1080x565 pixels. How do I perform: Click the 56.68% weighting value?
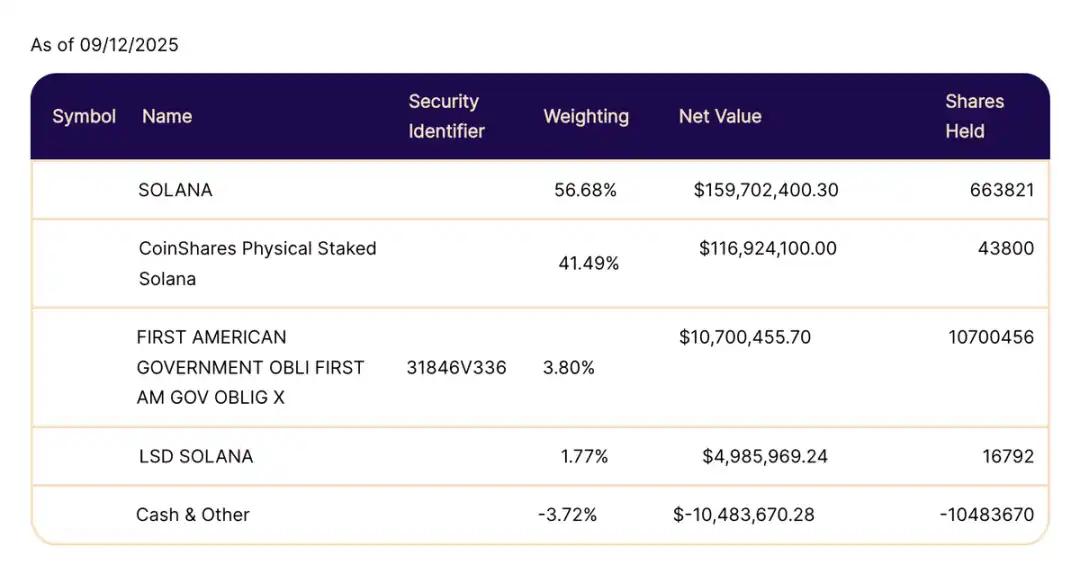(x=585, y=190)
